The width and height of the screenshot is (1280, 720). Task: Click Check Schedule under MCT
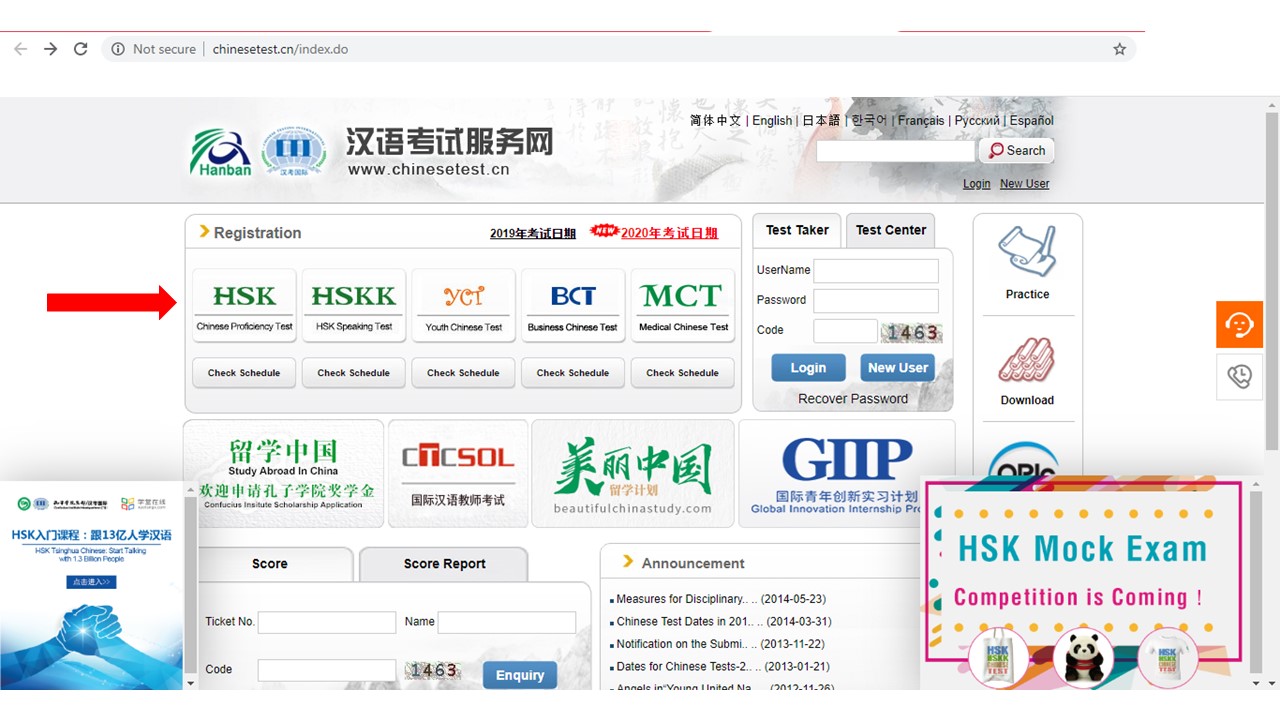682,373
